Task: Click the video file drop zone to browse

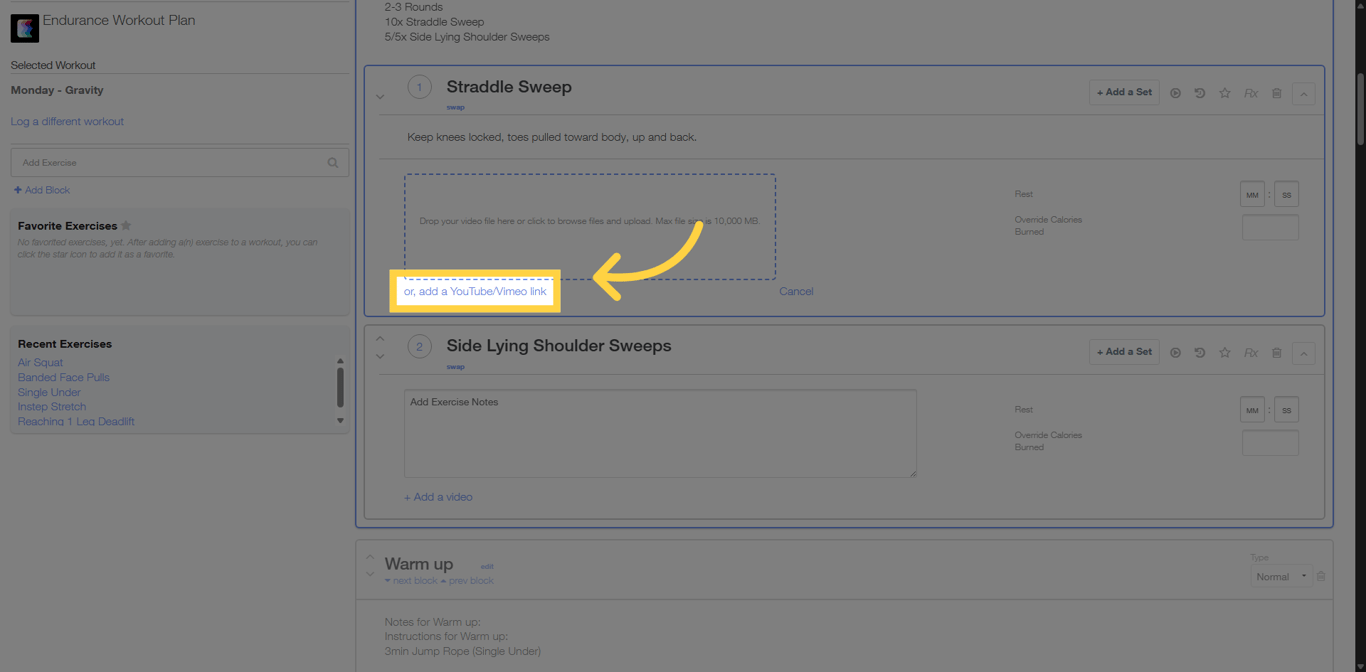Action: 590,227
